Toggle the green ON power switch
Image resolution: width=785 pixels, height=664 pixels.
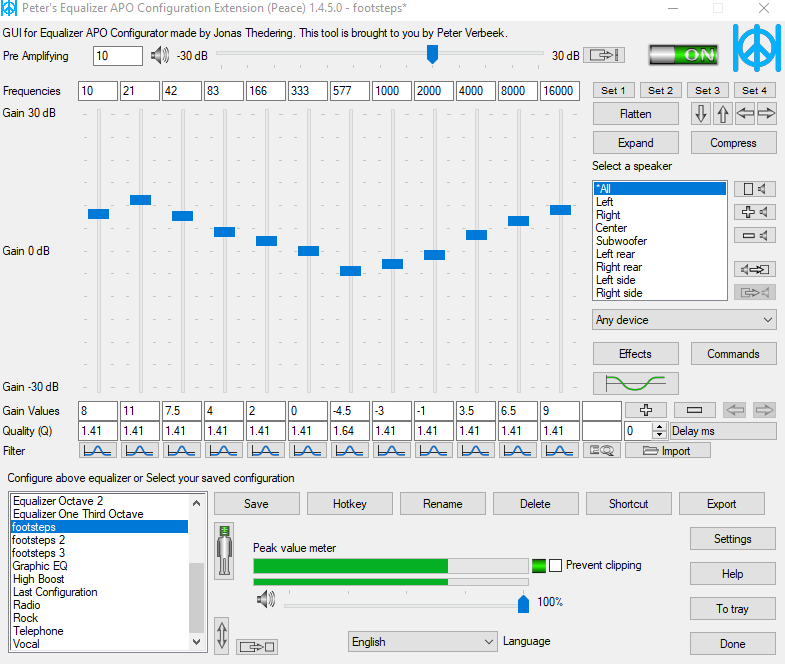coord(684,55)
